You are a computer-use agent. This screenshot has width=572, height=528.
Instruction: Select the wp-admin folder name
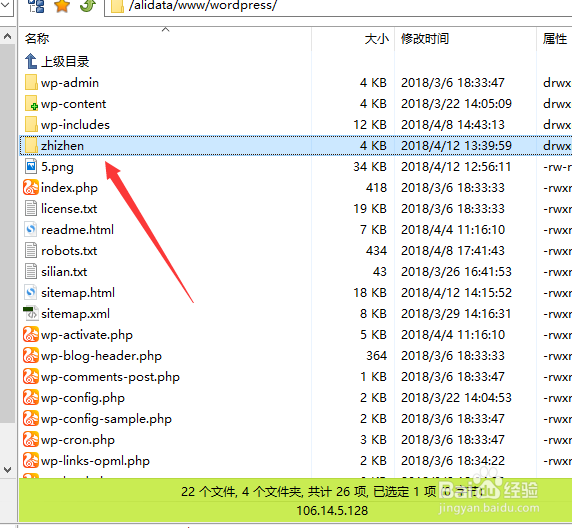tap(70, 83)
